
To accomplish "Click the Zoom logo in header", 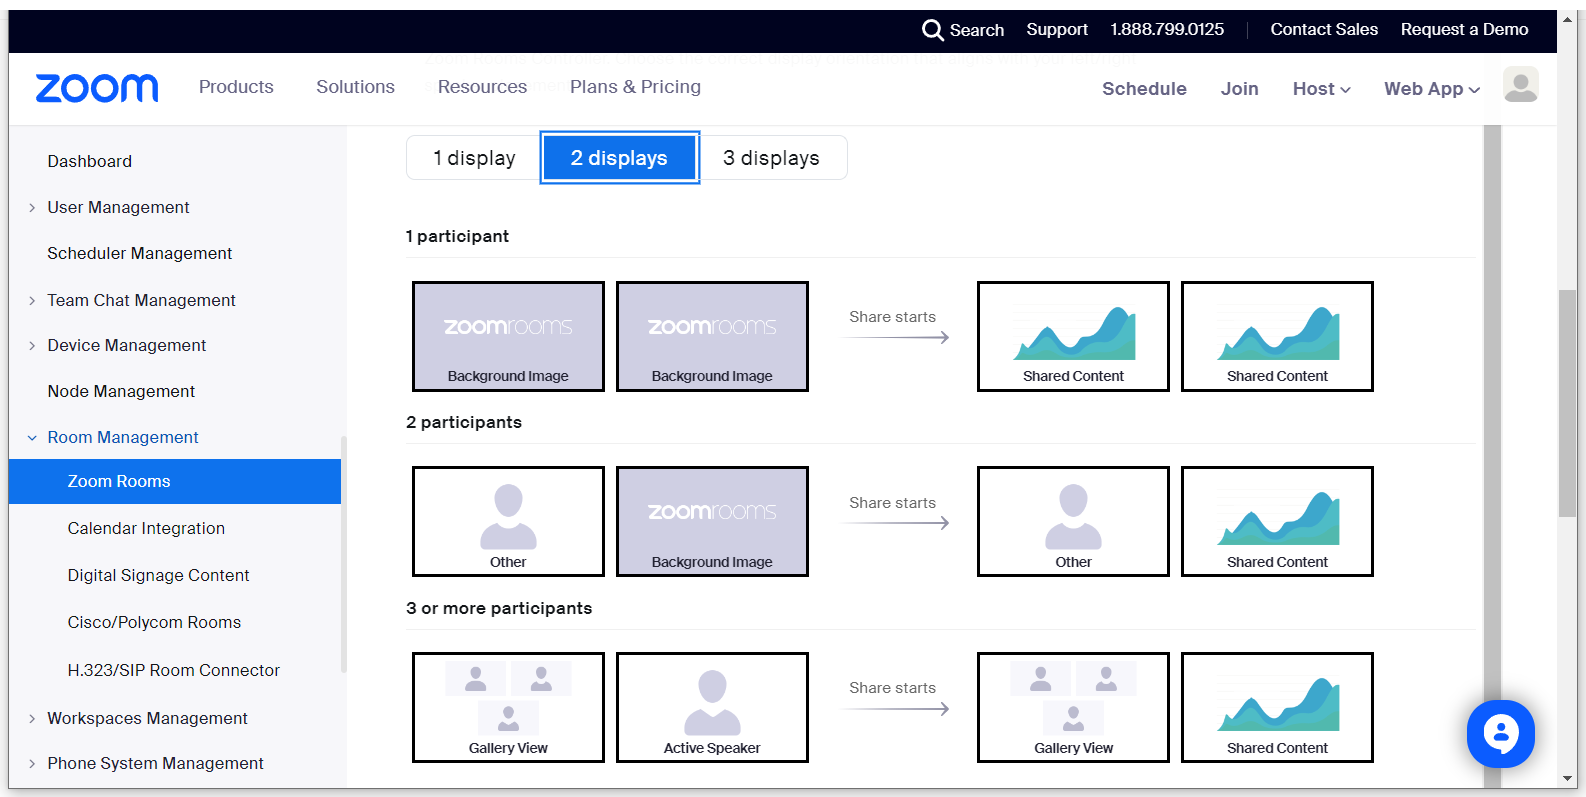I will click(x=97, y=88).
